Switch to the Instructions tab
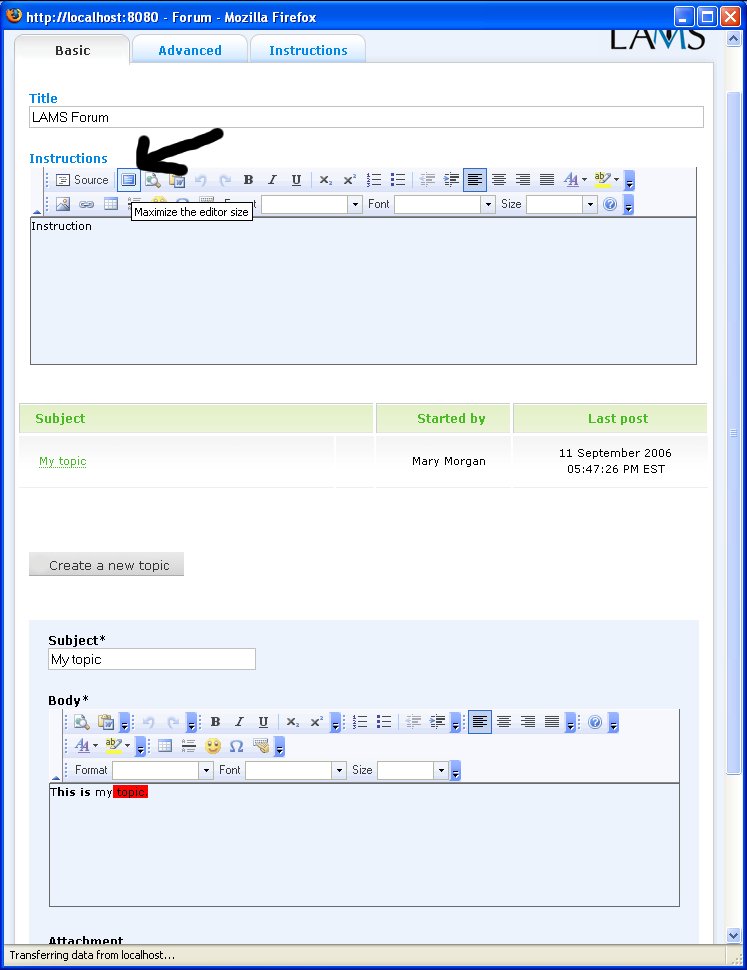 (308, 50)
